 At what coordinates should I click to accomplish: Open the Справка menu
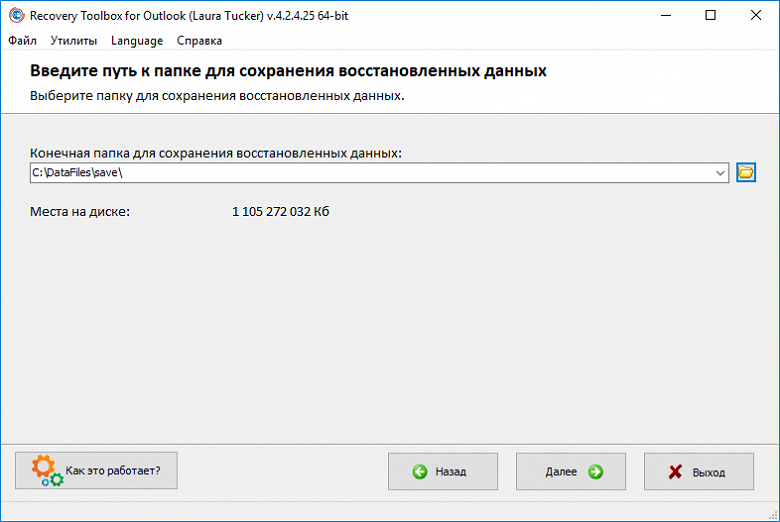199,41
